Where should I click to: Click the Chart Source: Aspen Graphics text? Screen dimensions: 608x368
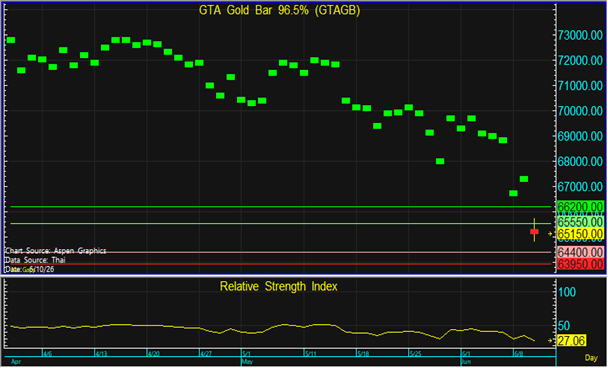tap(56, 251)
